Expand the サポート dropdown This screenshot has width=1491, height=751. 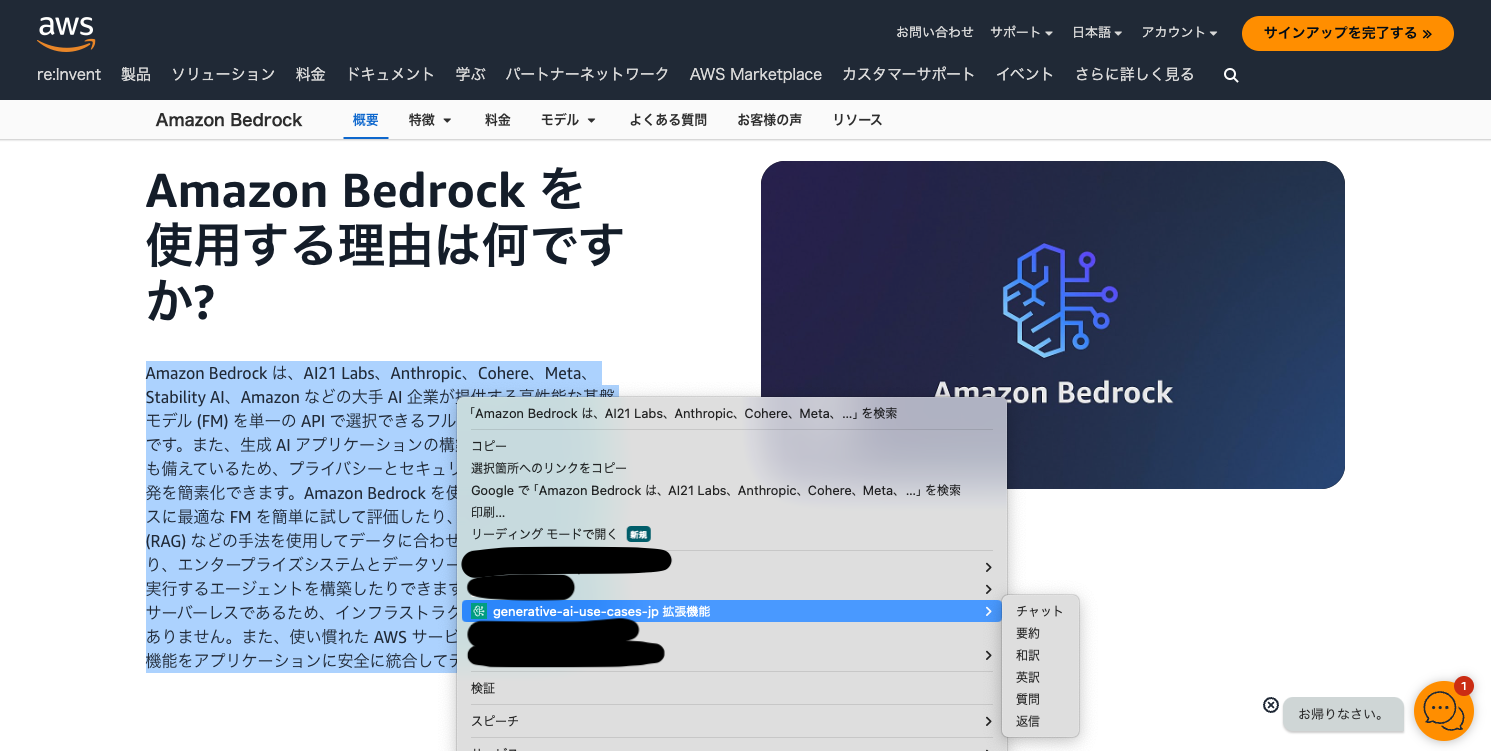(x=1022, y=33)
